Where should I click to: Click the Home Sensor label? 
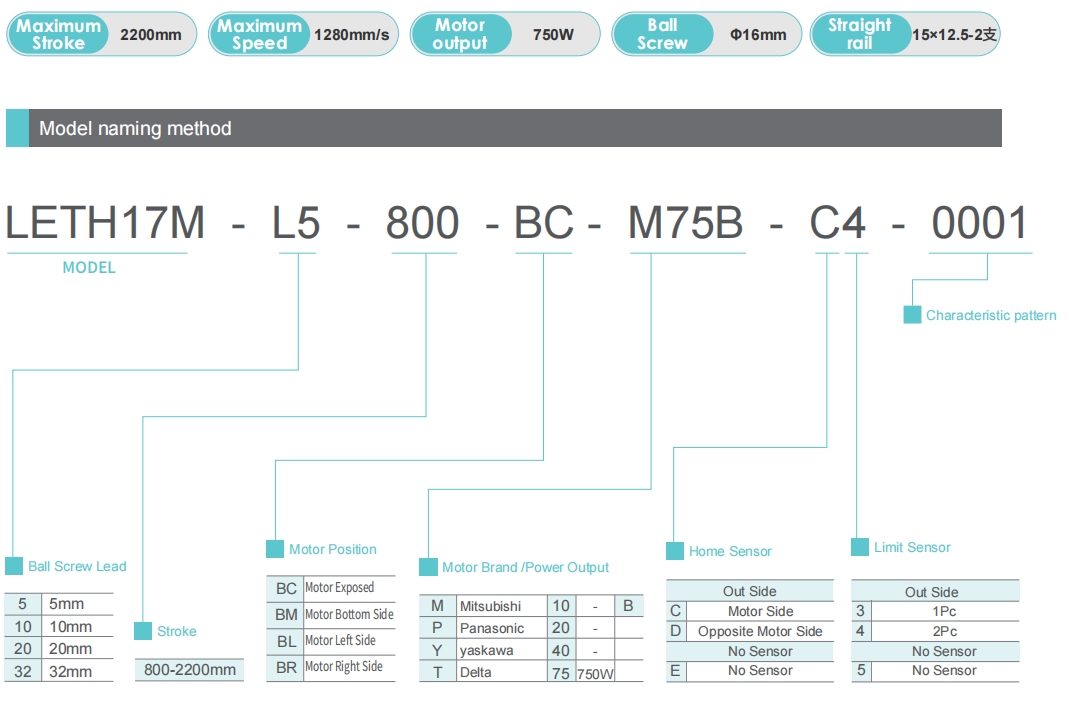730,551
